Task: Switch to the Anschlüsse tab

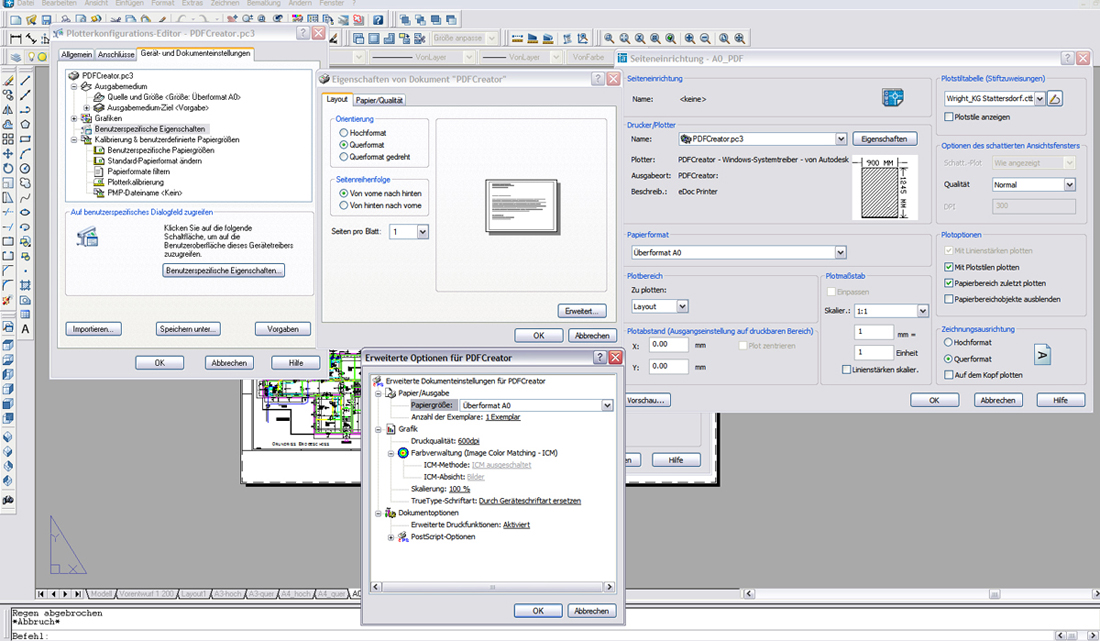Action: [x=116, y=54]
